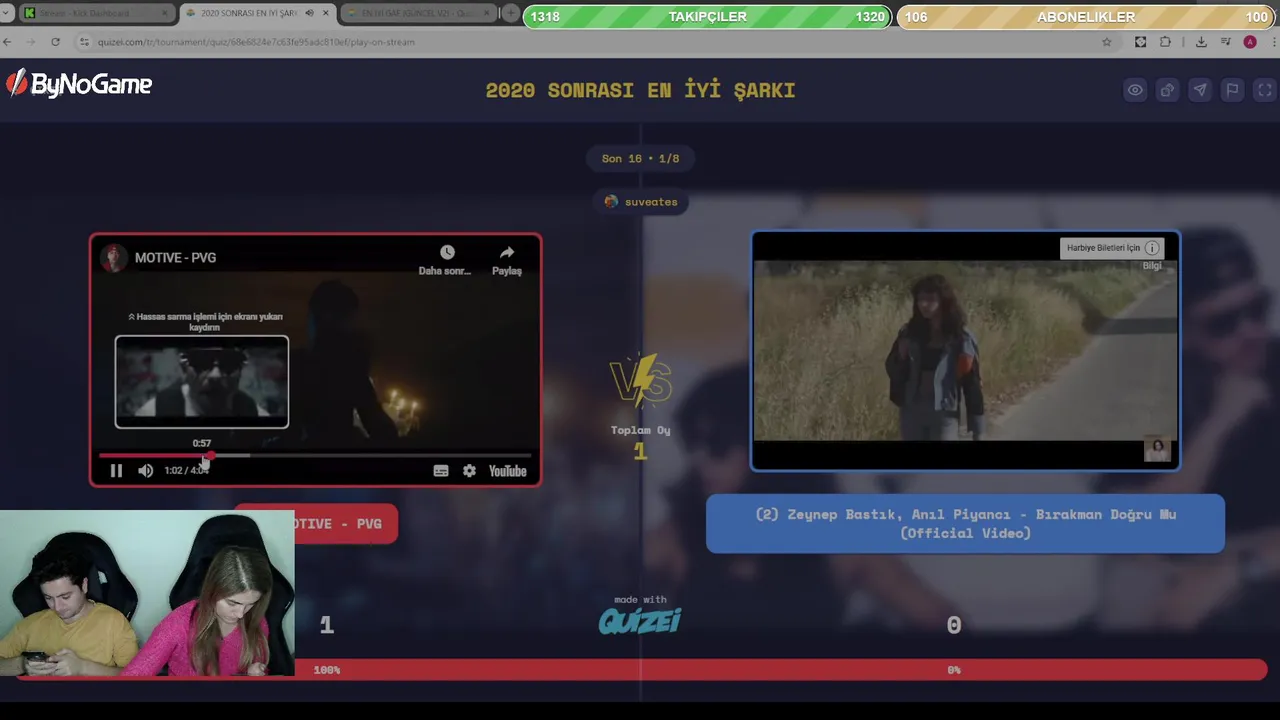This screenshot has height=720, width=1280.
Task: Click the seek preview thumbnail at 0:57
Action: click(202, 381)
